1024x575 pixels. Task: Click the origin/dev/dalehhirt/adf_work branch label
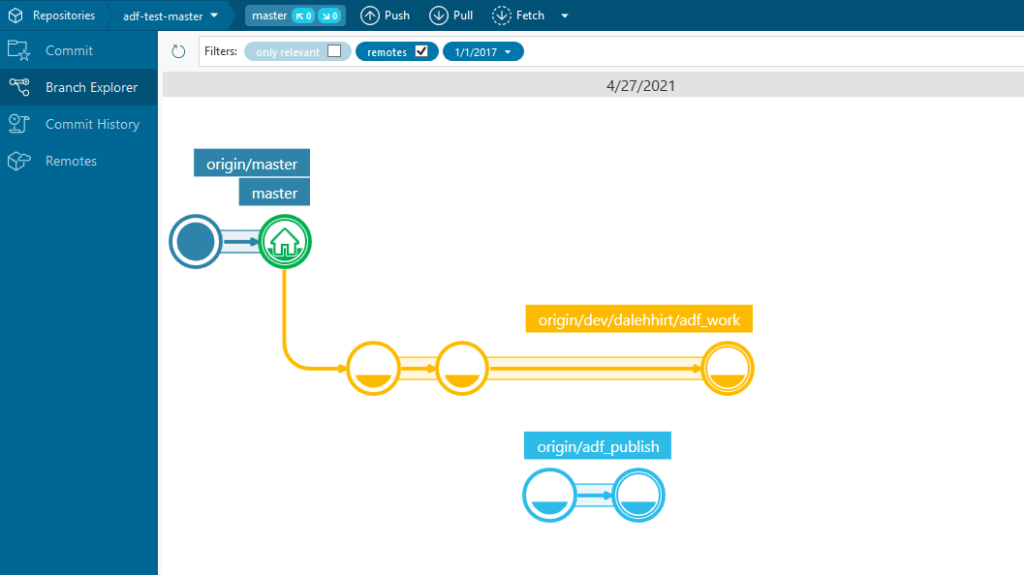click(639, 319)
